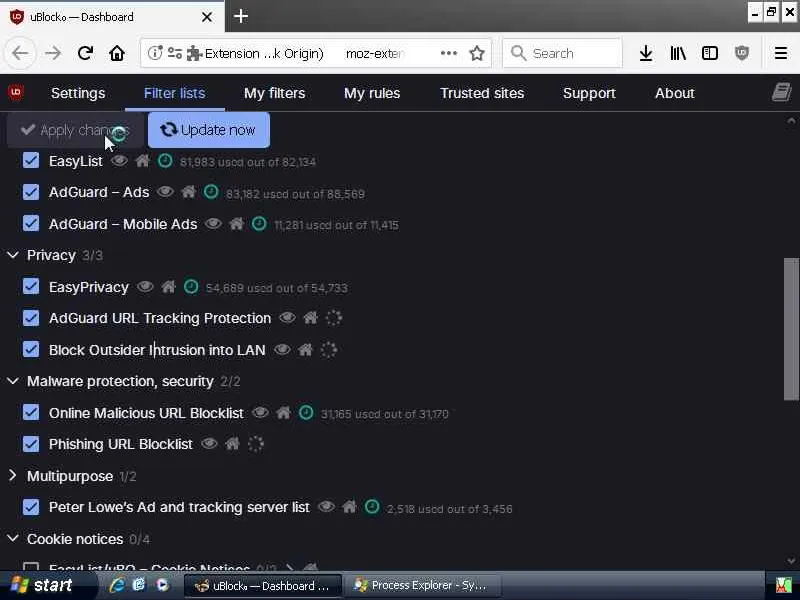
Task: Click Online Malicious URL Blocklist clock icon
Action: coord(306,412)
